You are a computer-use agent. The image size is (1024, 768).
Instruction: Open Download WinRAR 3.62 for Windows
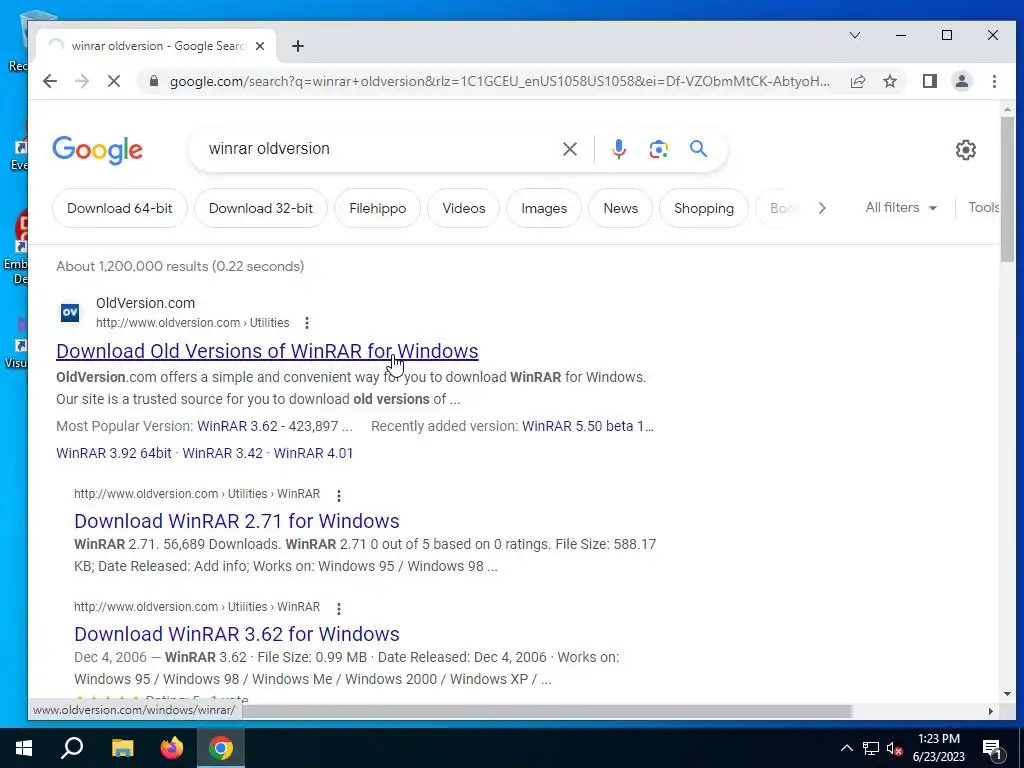(x=236, y=634)
